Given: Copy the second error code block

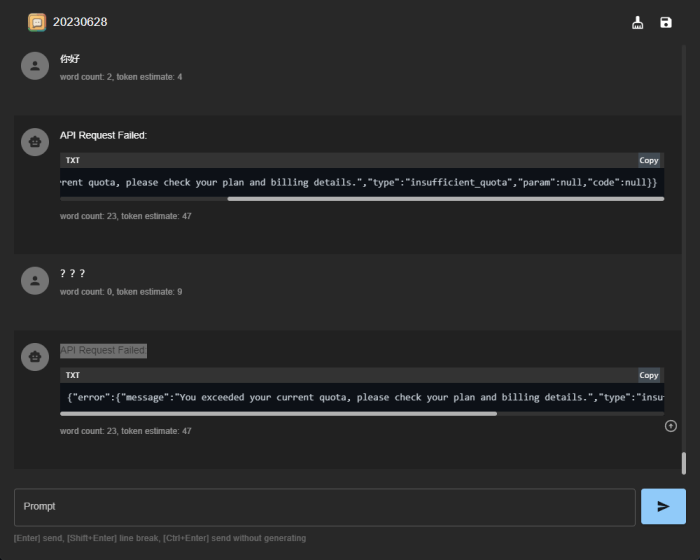Looking at the screenshot, I should (649, 375).
